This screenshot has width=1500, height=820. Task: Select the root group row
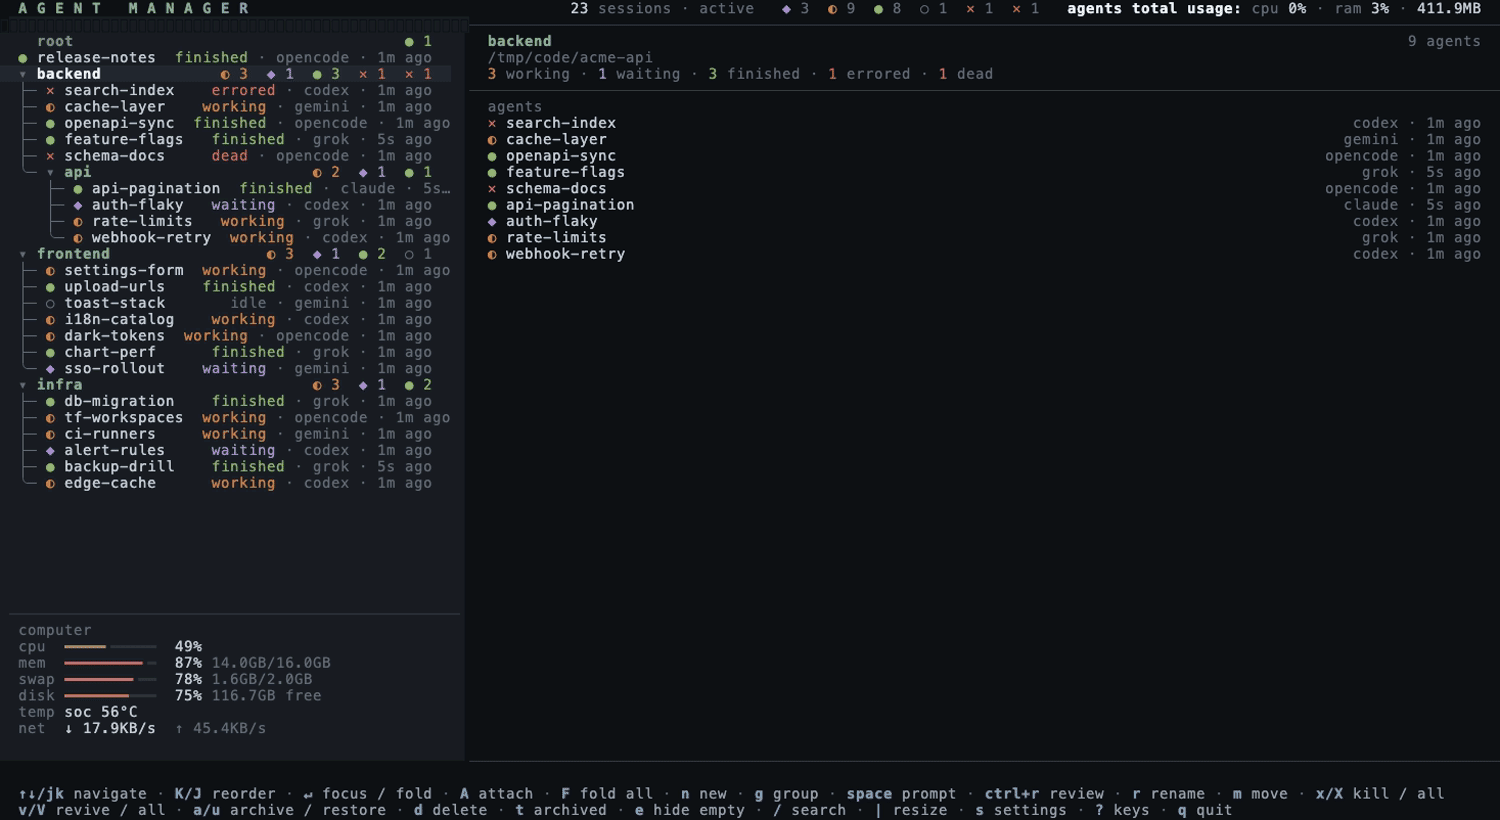tap(234, 42)
